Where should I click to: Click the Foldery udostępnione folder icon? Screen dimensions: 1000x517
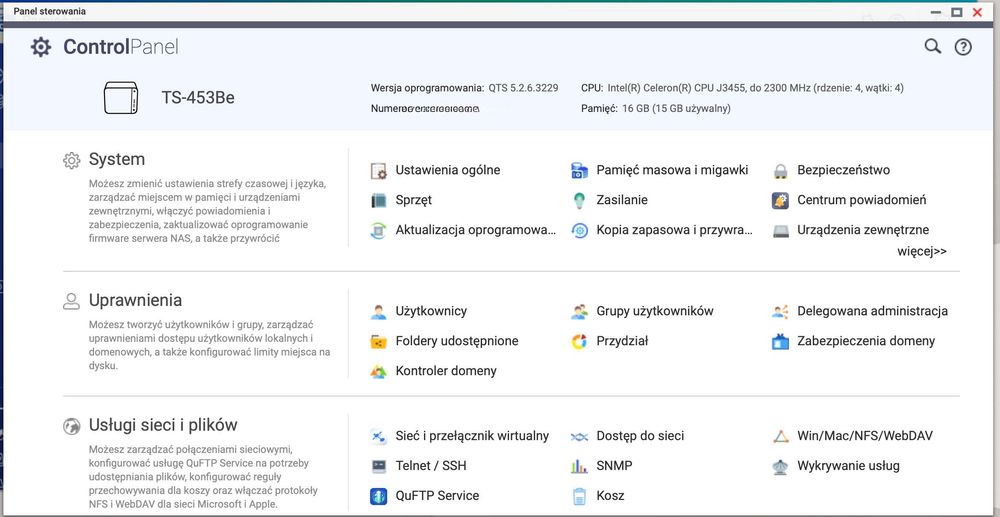click(378, 342)
